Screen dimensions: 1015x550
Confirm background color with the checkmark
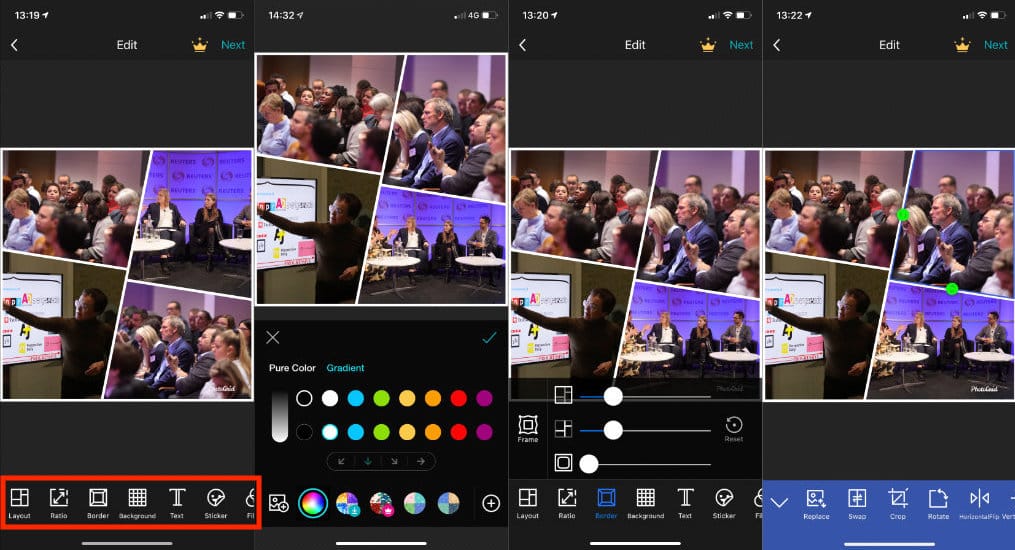point(488,338)
